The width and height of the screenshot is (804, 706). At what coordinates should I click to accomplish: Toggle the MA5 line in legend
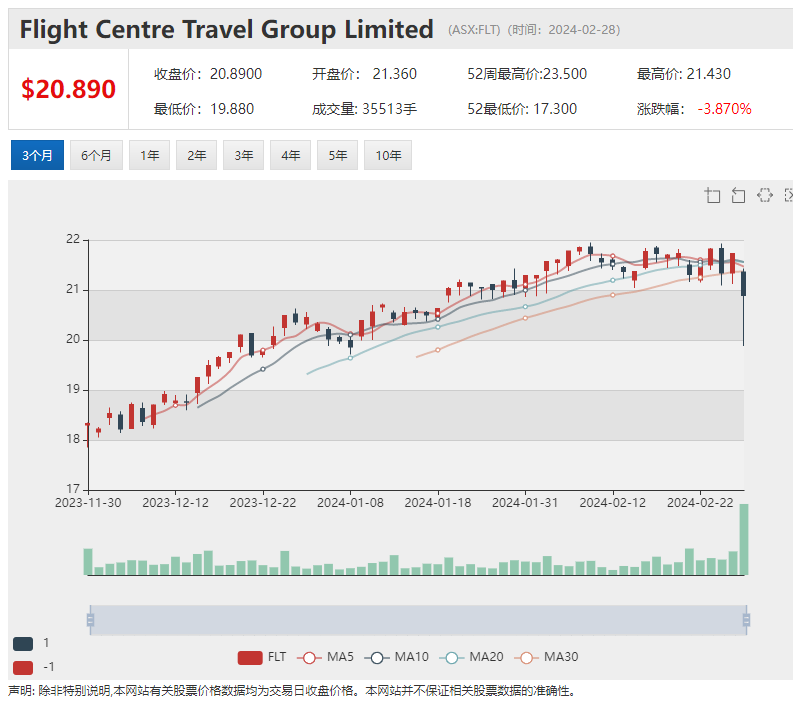point(325,657)
